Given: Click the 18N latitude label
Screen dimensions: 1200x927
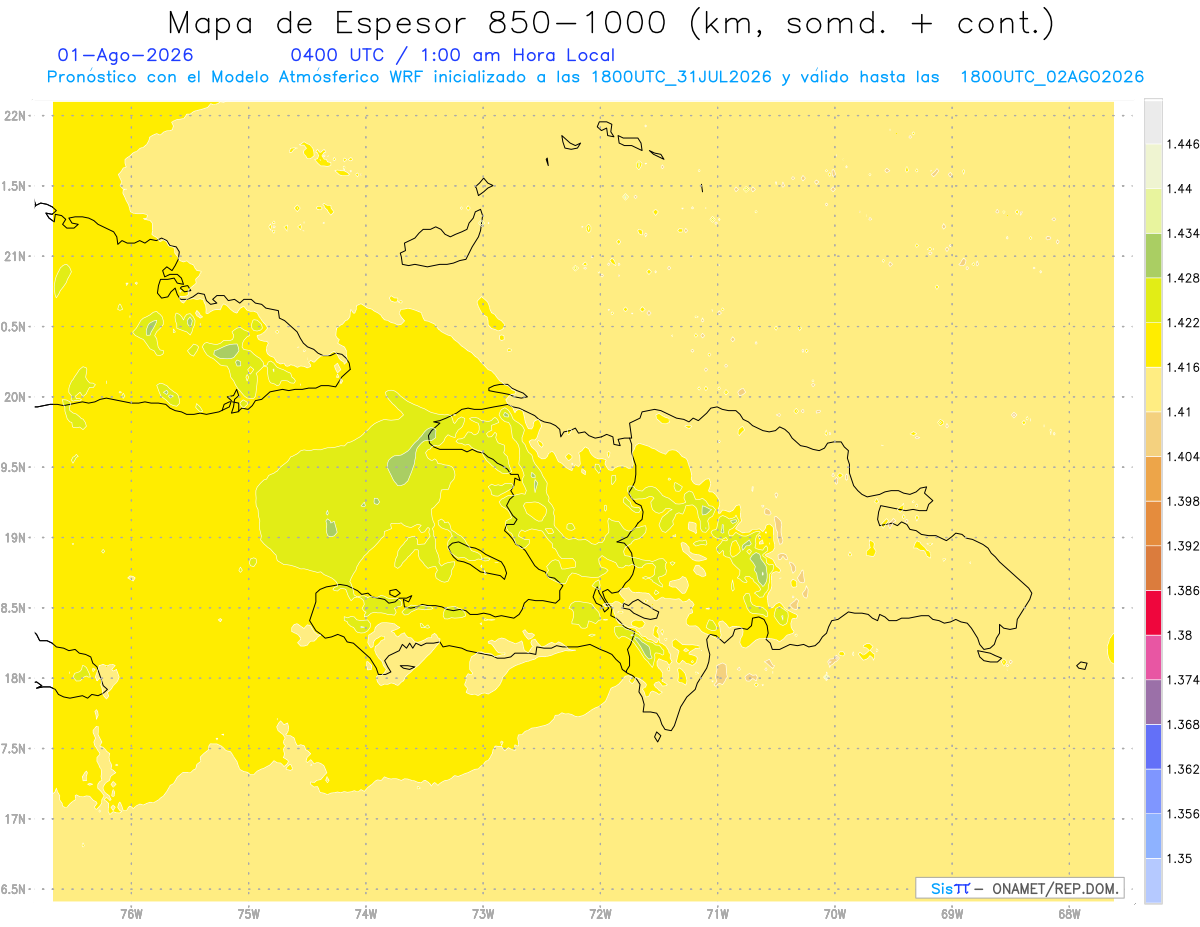Looking at the screenshot, I should (15, 678).
